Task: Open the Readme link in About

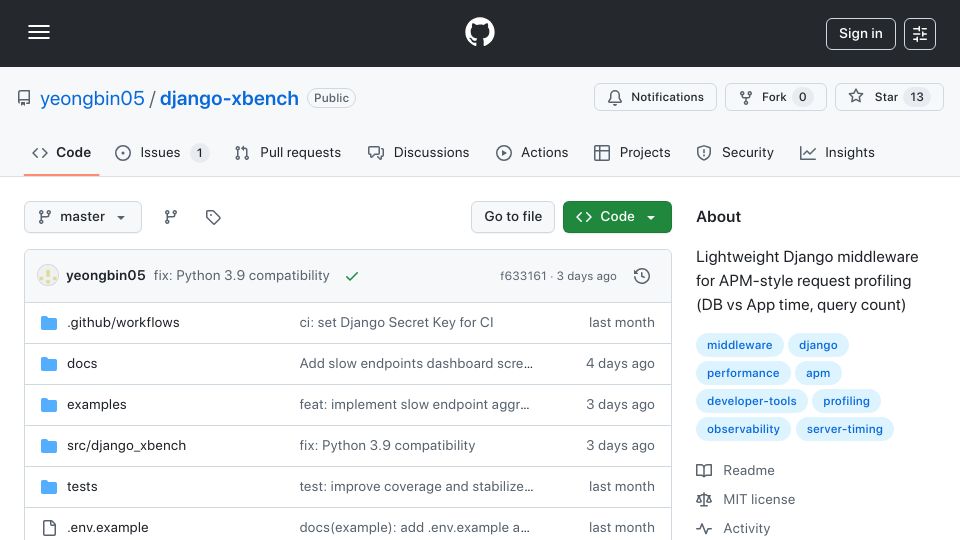Action: [x=735, y=470]
